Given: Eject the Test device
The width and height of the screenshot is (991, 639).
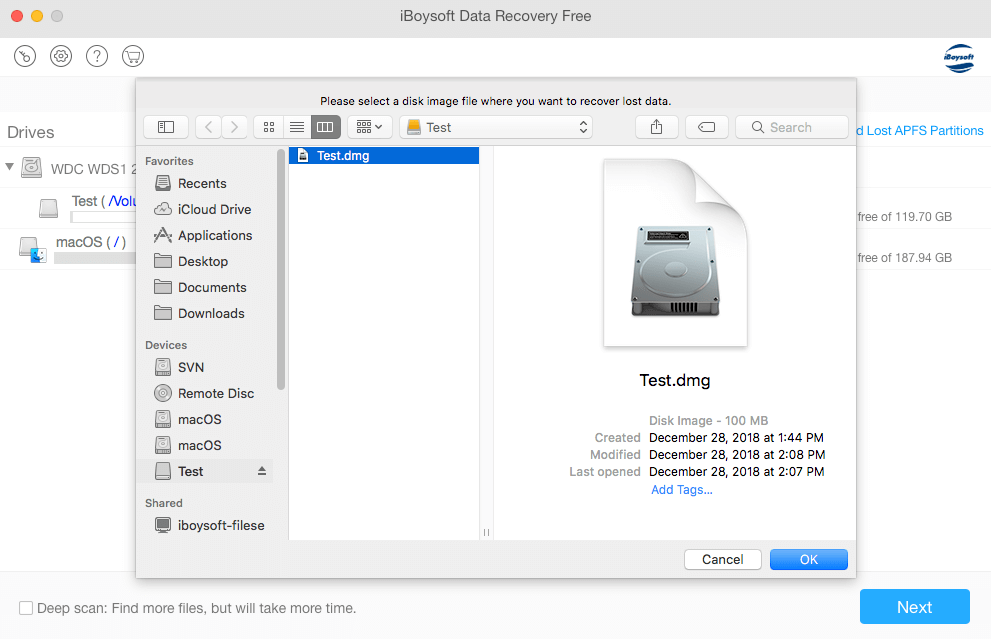Looking at the screenshot, I should click(x=262, y=471).
